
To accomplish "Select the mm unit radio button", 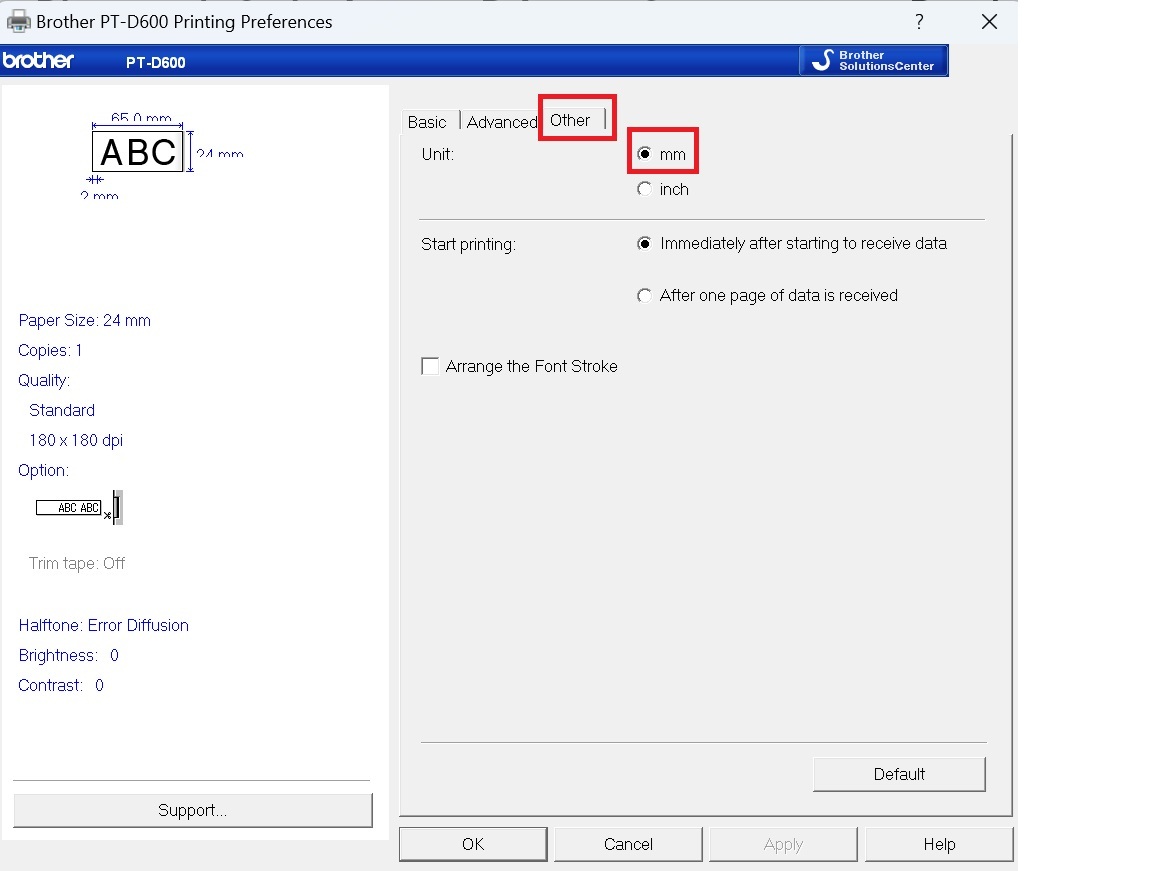I will [x=645, y=154].
